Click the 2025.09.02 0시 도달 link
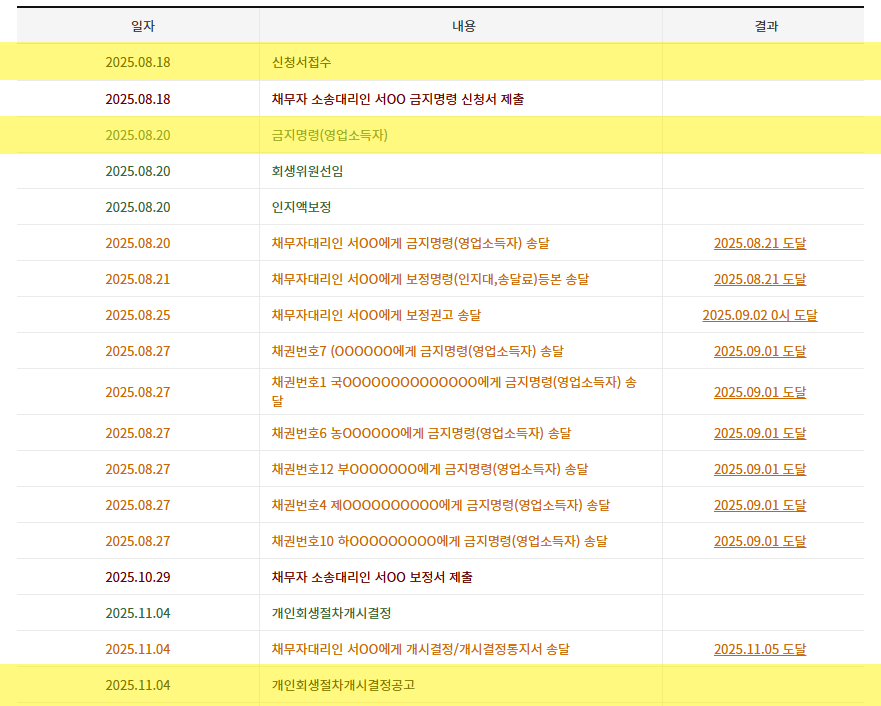This screenshot has height=706, width=881. (759, 315)
